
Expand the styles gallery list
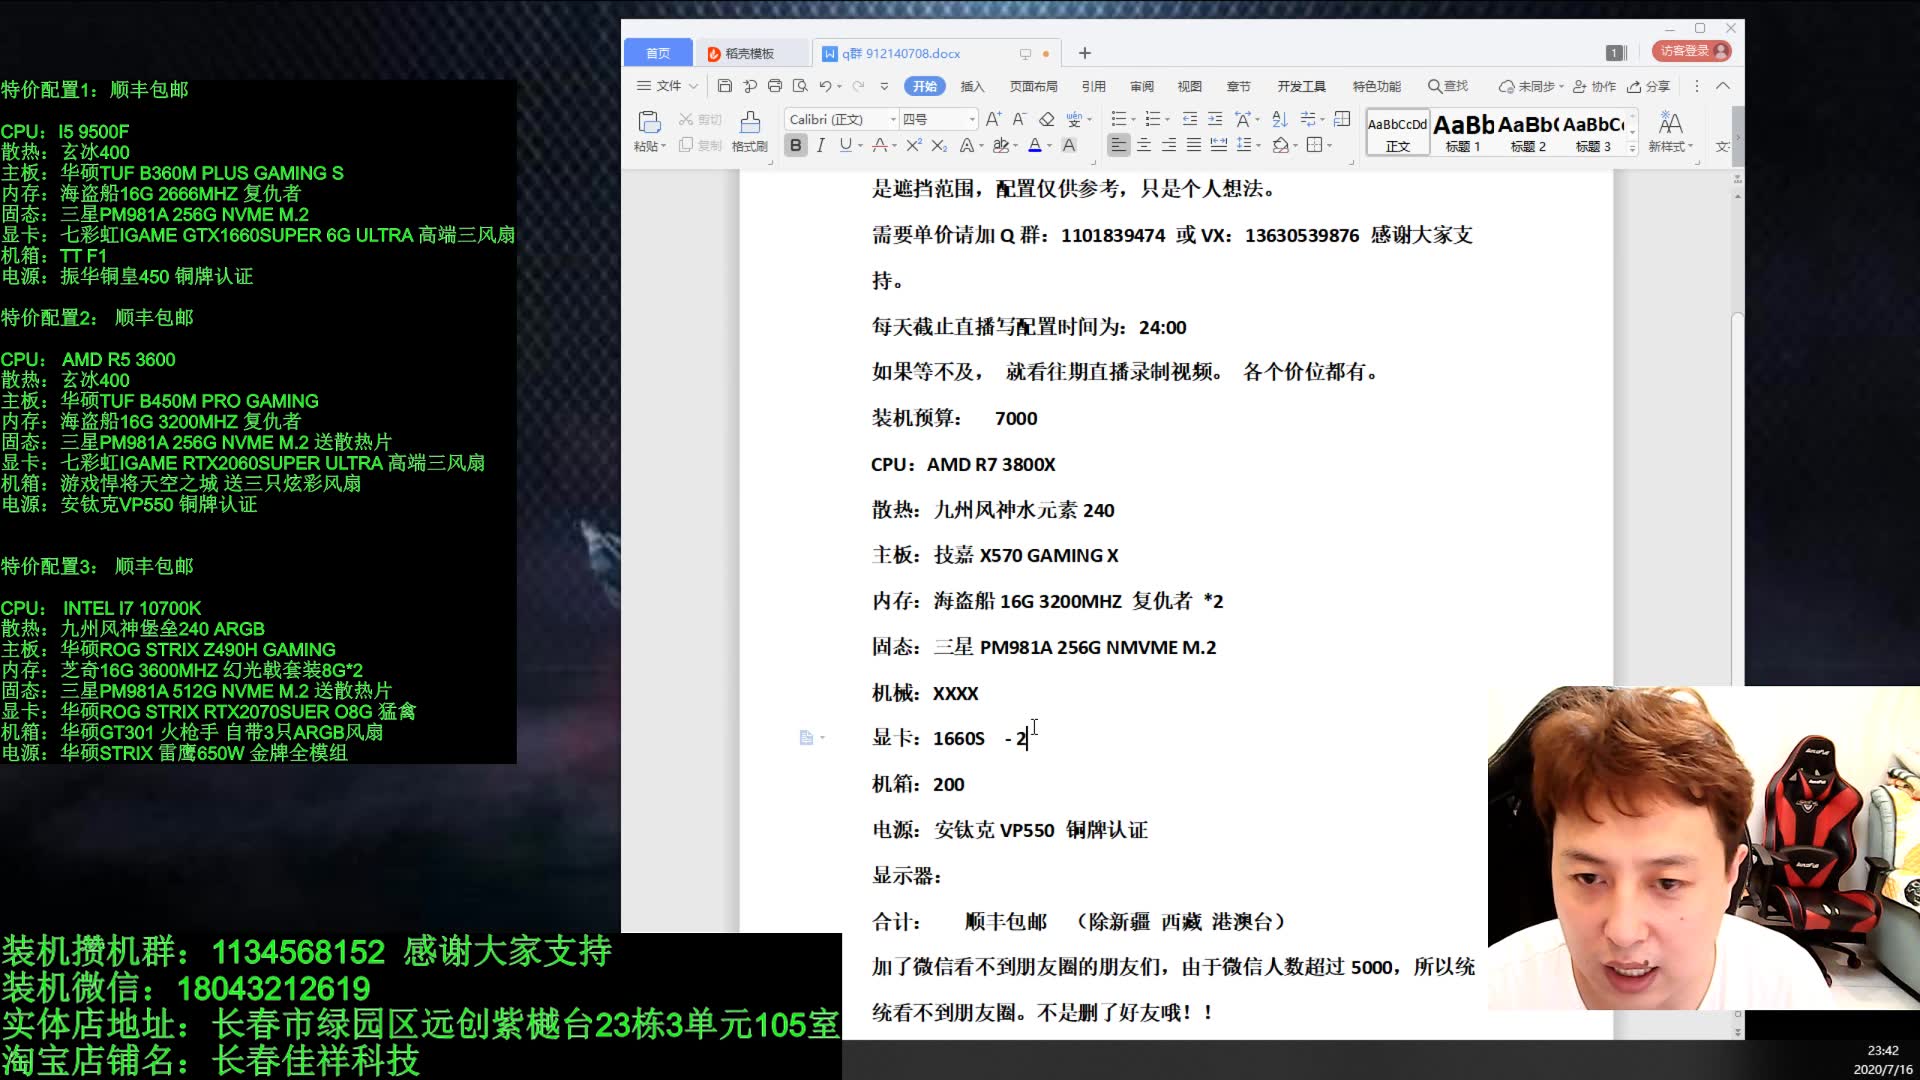click(x=1632, y=147)
